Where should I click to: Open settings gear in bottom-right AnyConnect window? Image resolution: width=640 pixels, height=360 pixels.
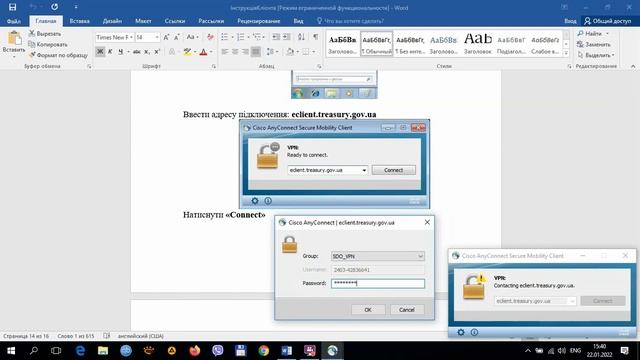click(461, 332)
